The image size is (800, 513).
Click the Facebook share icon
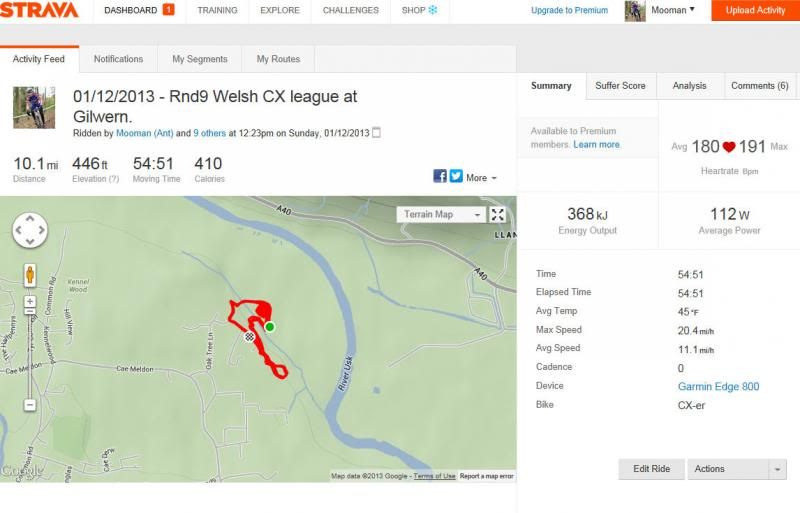440,176
